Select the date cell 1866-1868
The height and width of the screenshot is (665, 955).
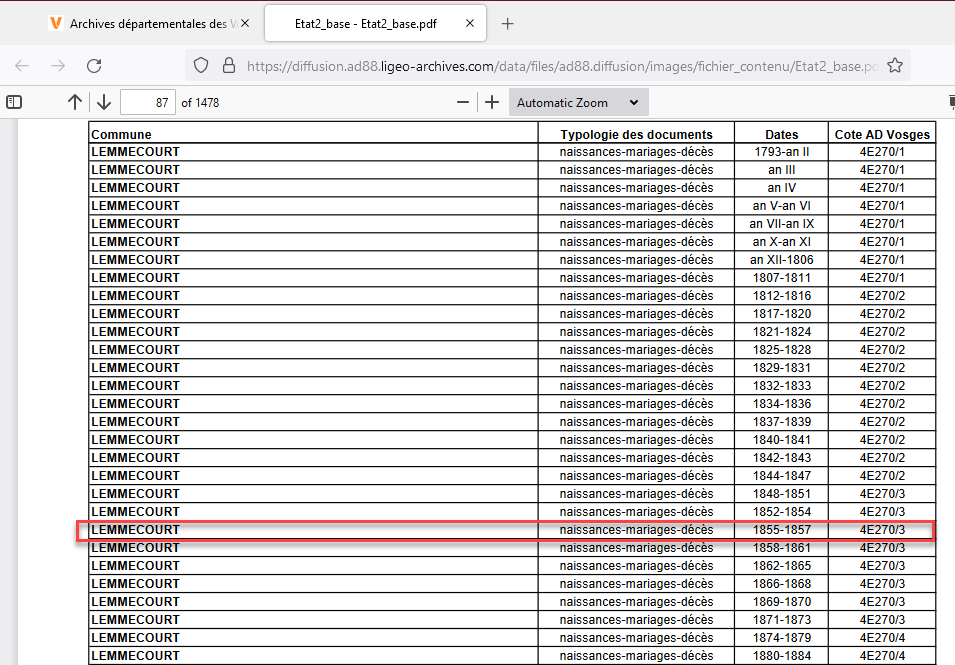[x=781, y=583]
